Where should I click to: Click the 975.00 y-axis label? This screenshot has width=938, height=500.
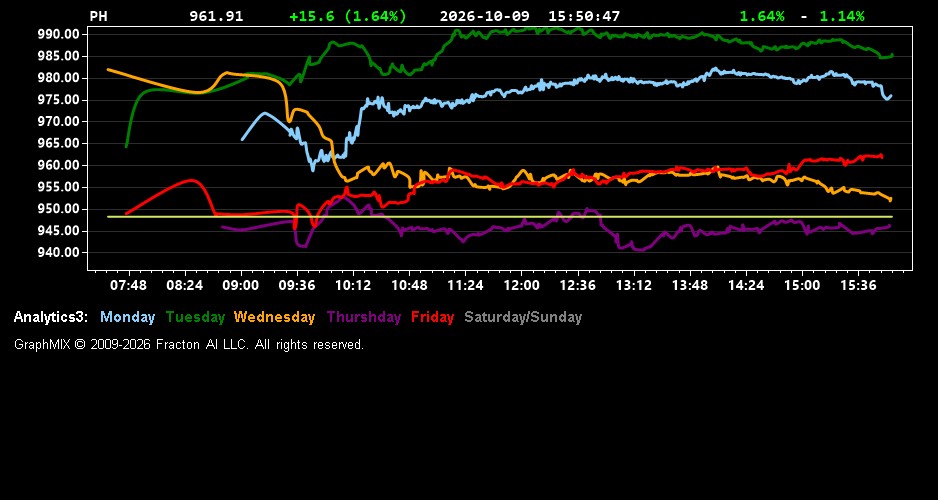pos(58,100)
